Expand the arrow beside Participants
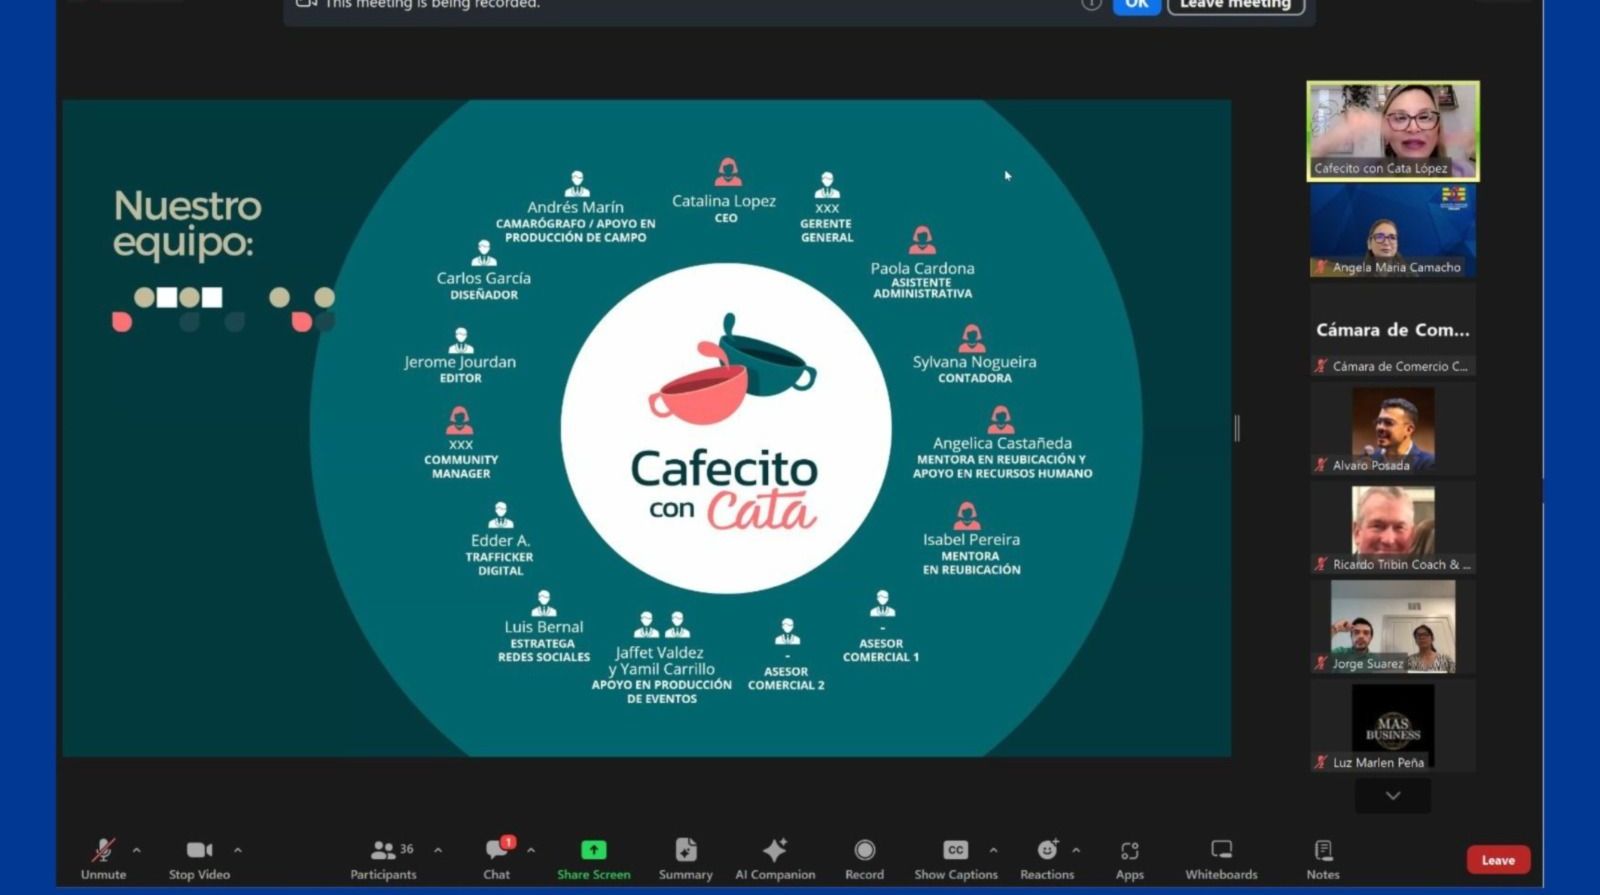The height and width of the screenshot is (895, 1600). pos(438,850)
